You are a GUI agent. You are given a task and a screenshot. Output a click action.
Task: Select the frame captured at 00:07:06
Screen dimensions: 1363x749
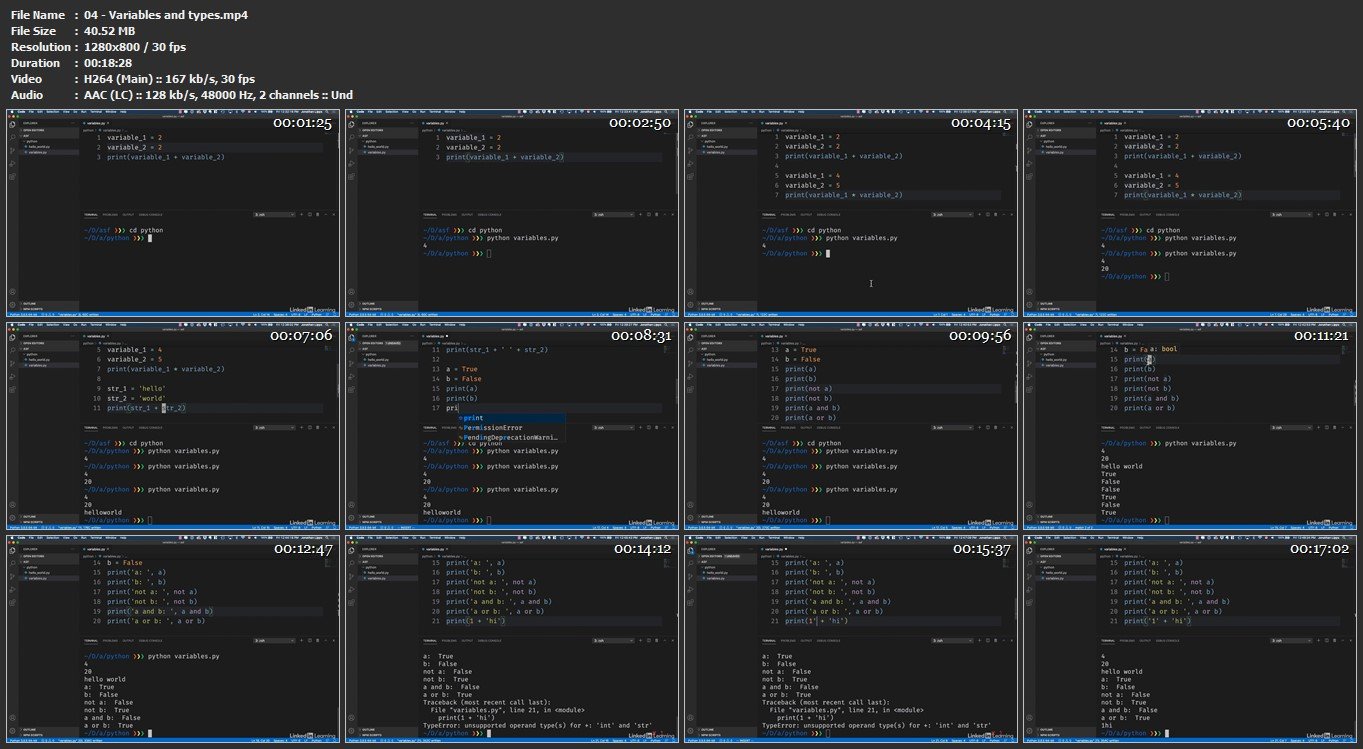click(173, 425)
